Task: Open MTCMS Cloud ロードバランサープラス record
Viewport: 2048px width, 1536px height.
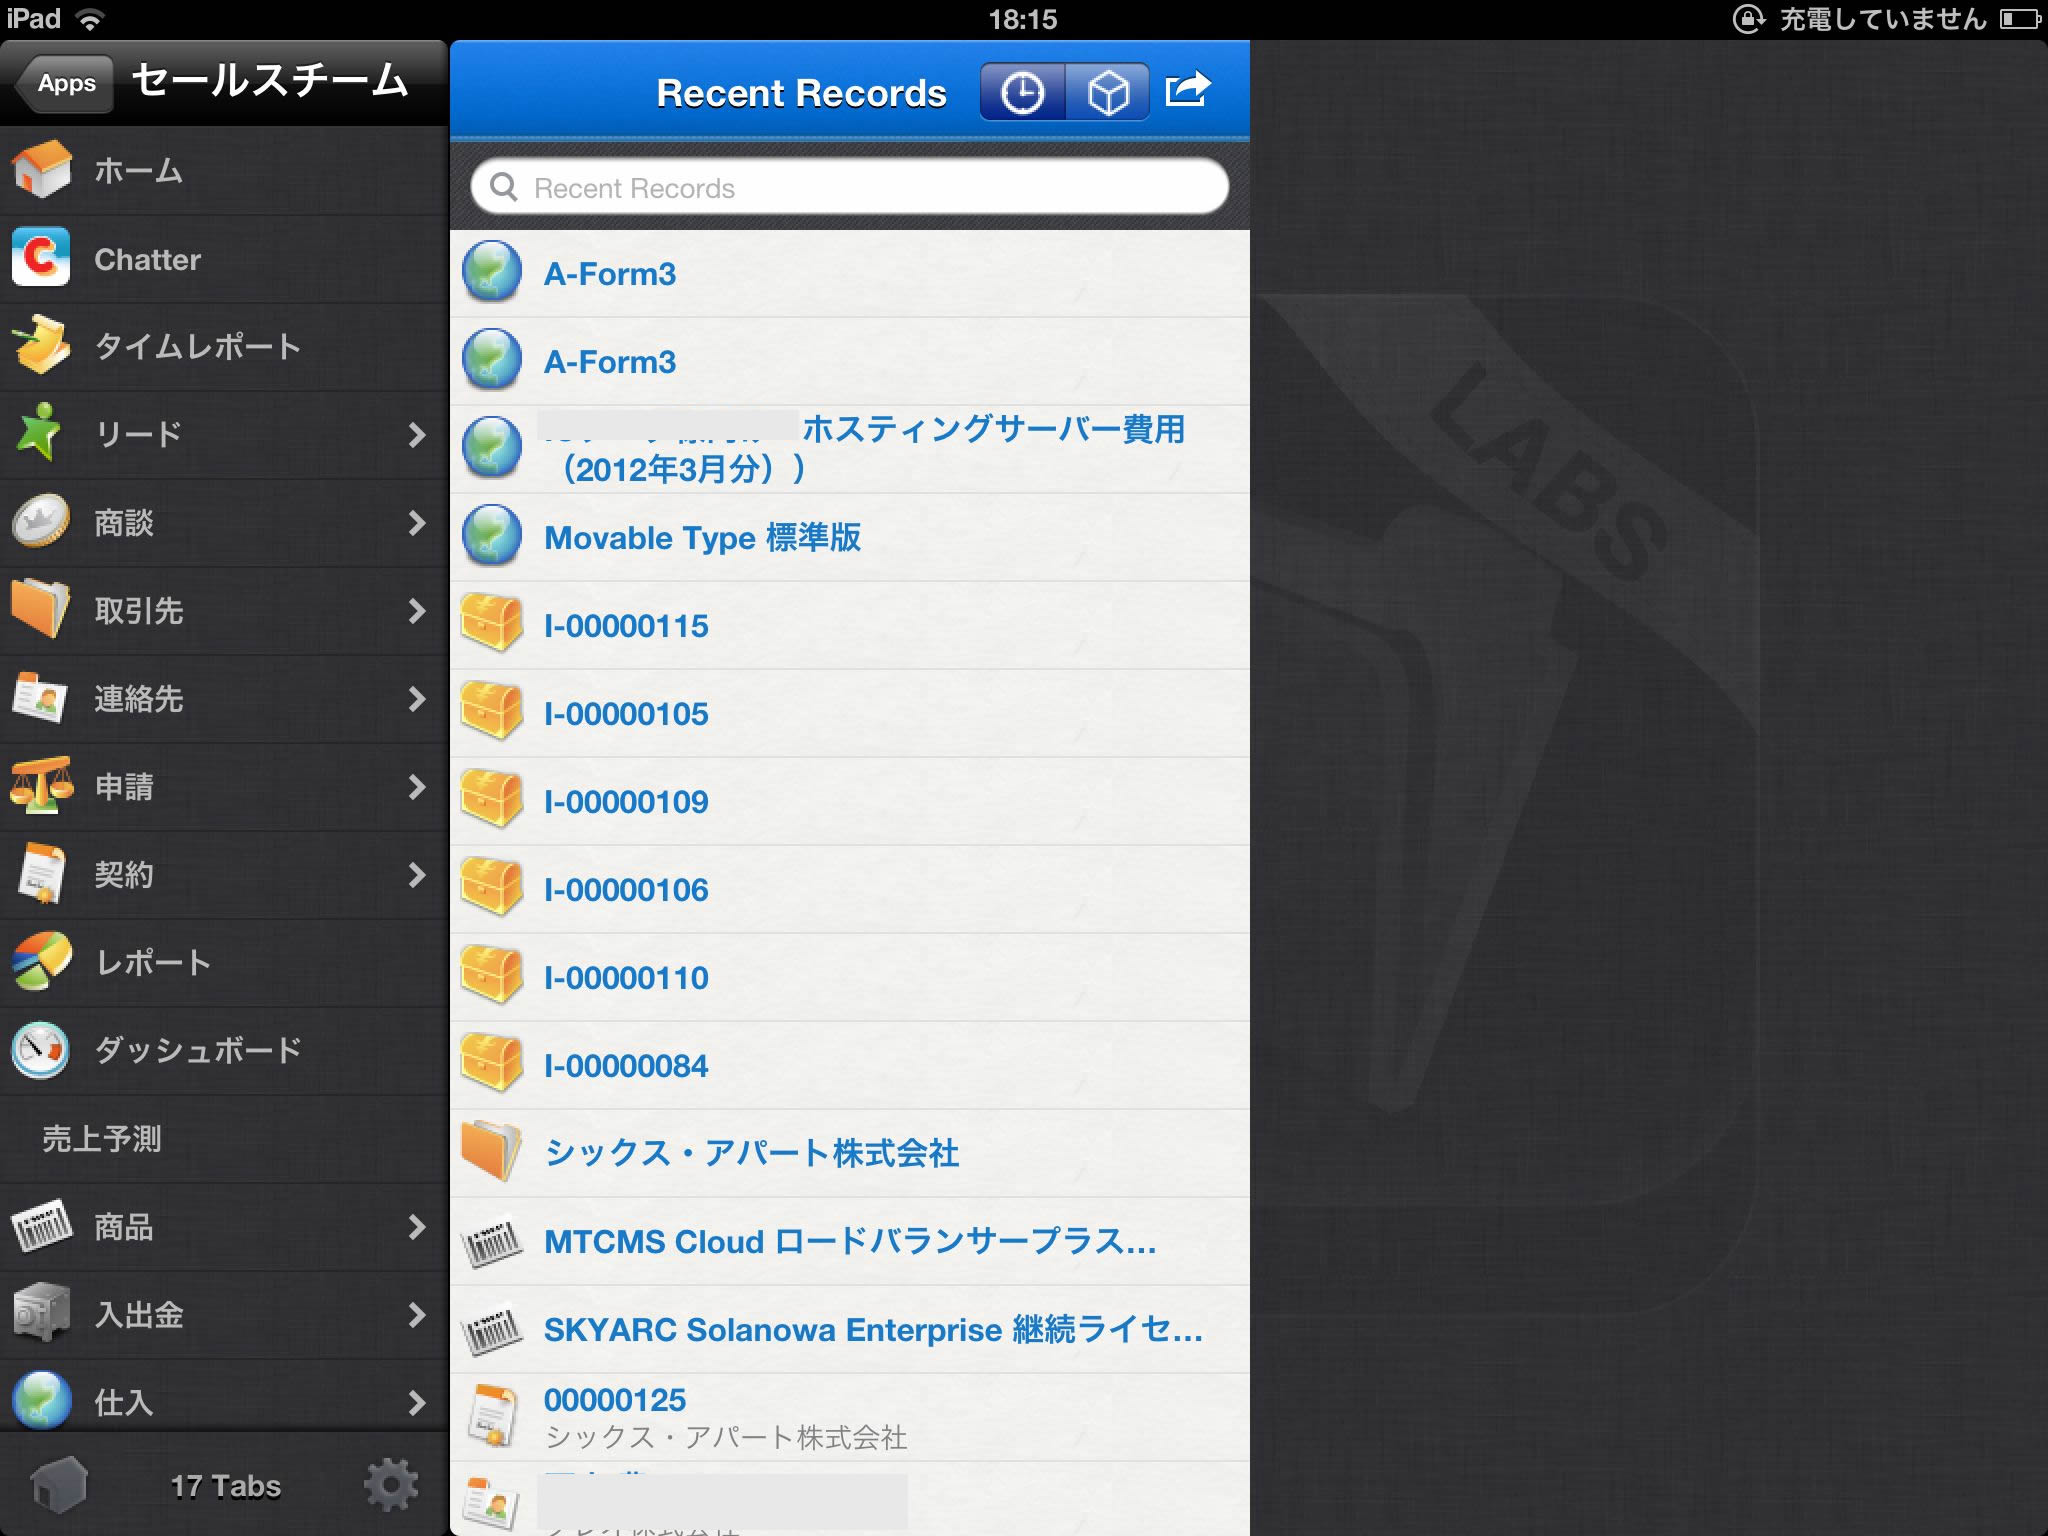Action: [x=850, y=1241]
